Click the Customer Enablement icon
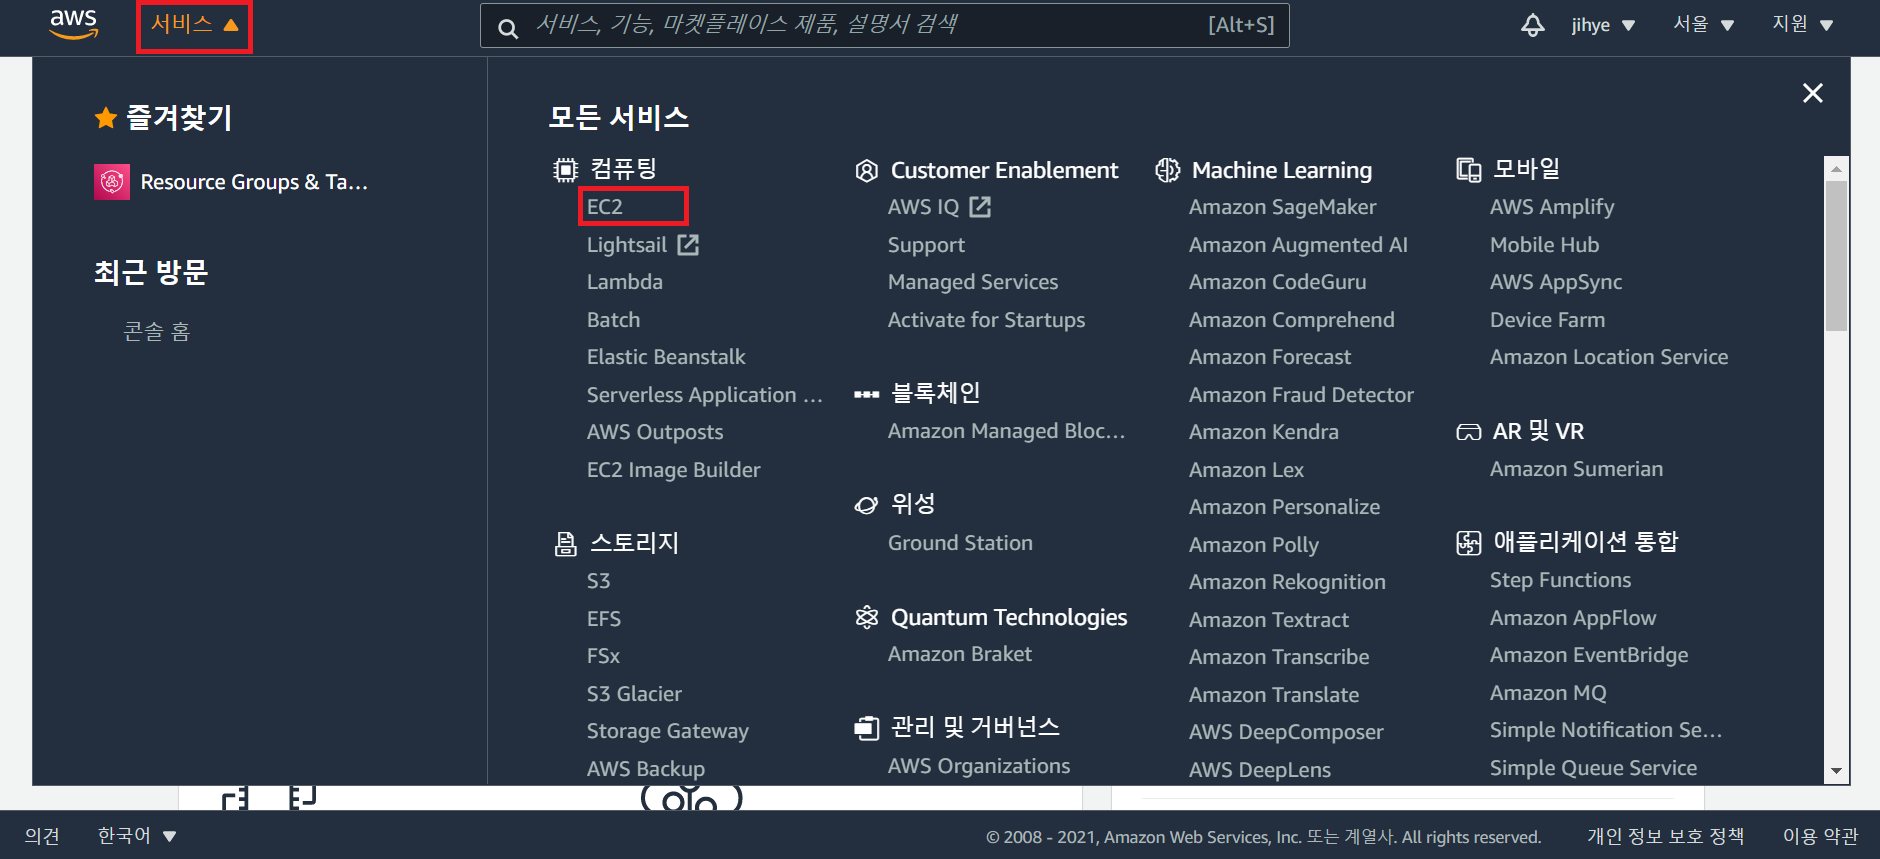This screenshot has height=859, width=1880. 867,171
